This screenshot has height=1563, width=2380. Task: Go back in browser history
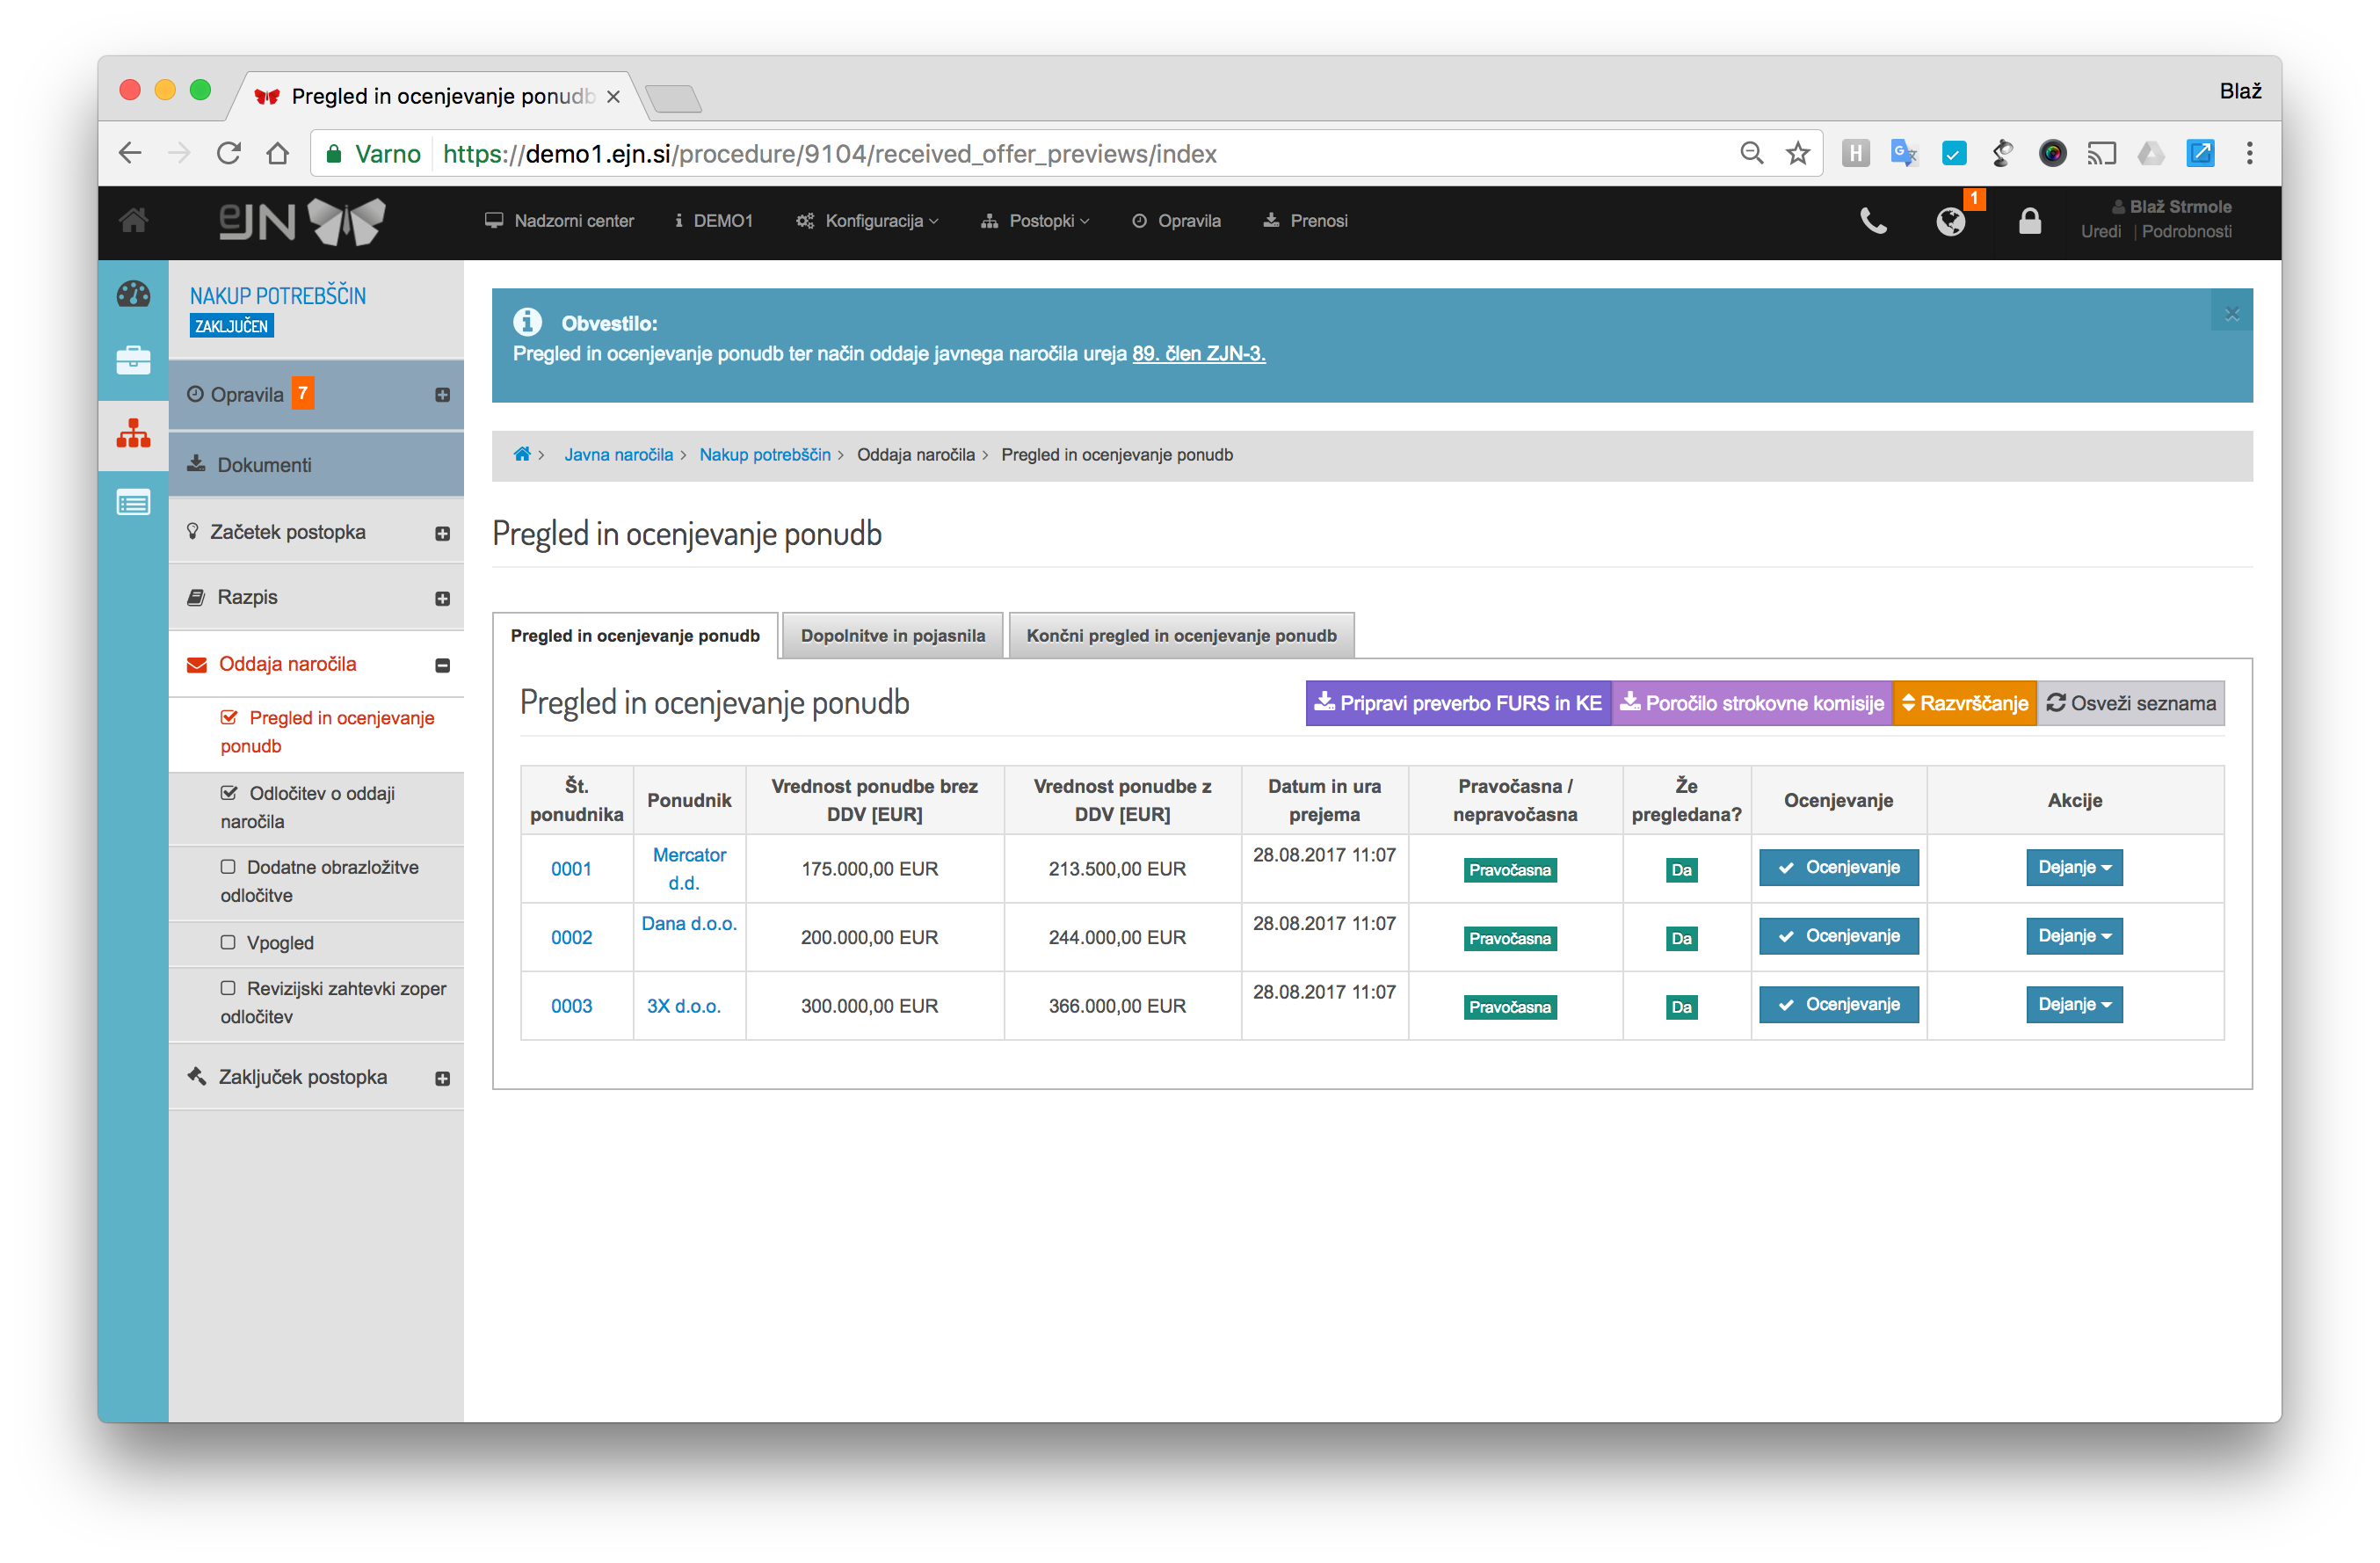click(x=130, y=153)
